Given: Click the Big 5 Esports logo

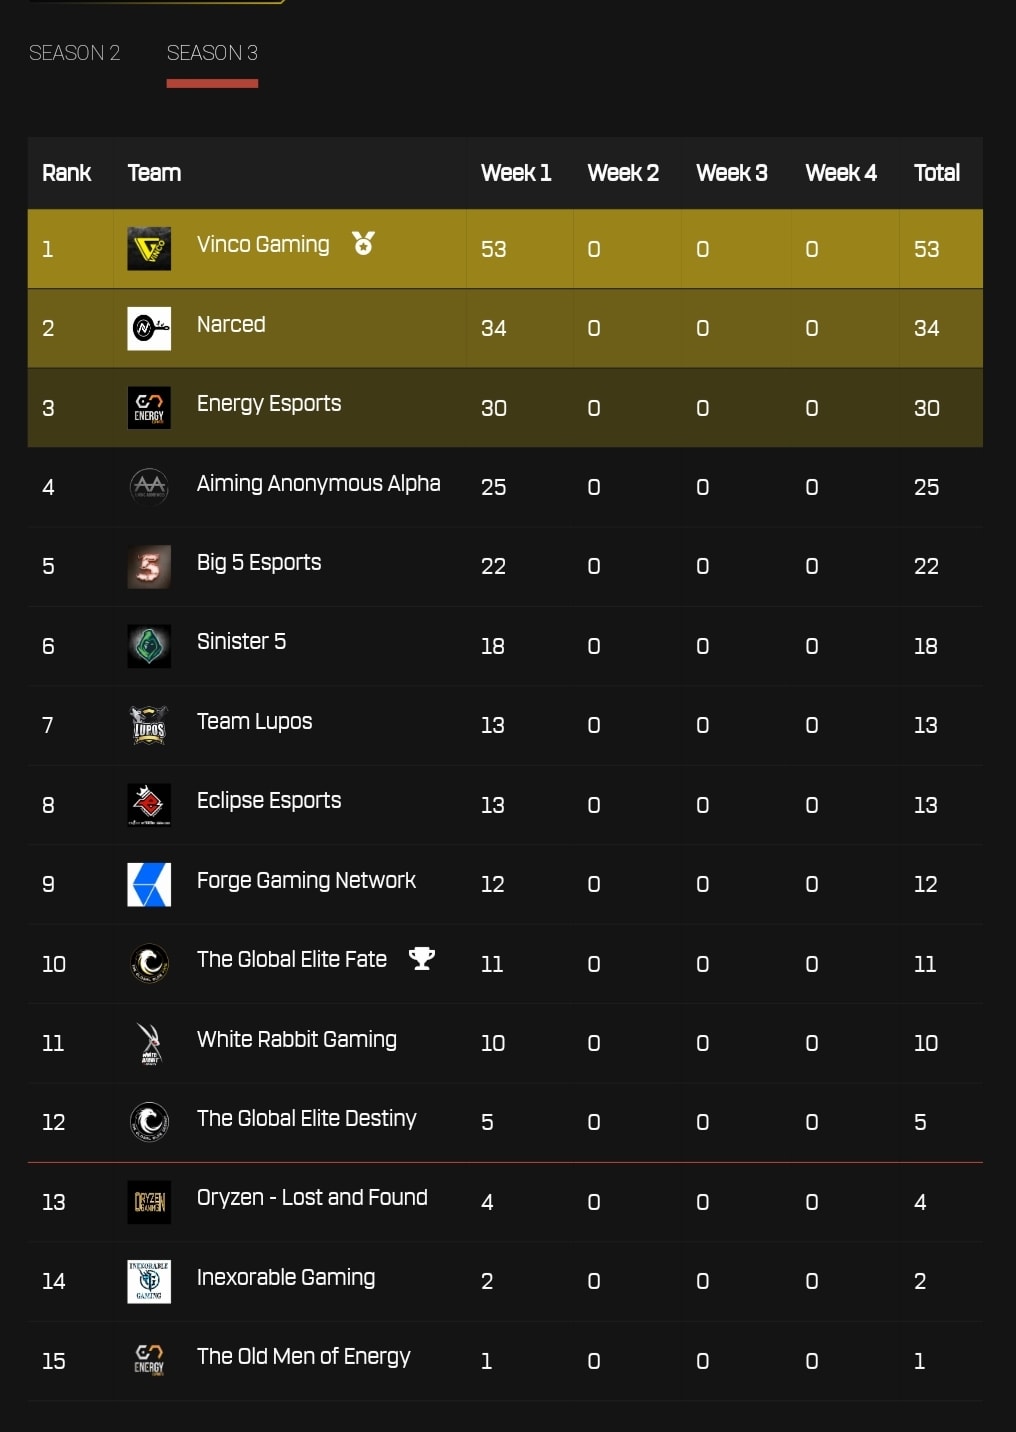Looking at the screenshot, I should click(149, 567).
